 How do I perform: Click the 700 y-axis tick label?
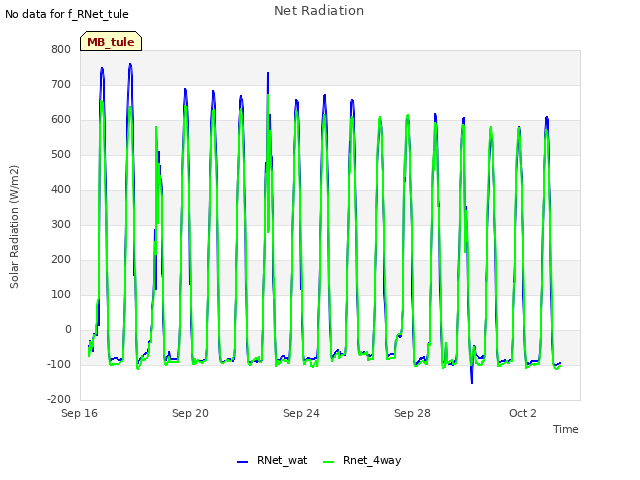(x=61, y=84)
